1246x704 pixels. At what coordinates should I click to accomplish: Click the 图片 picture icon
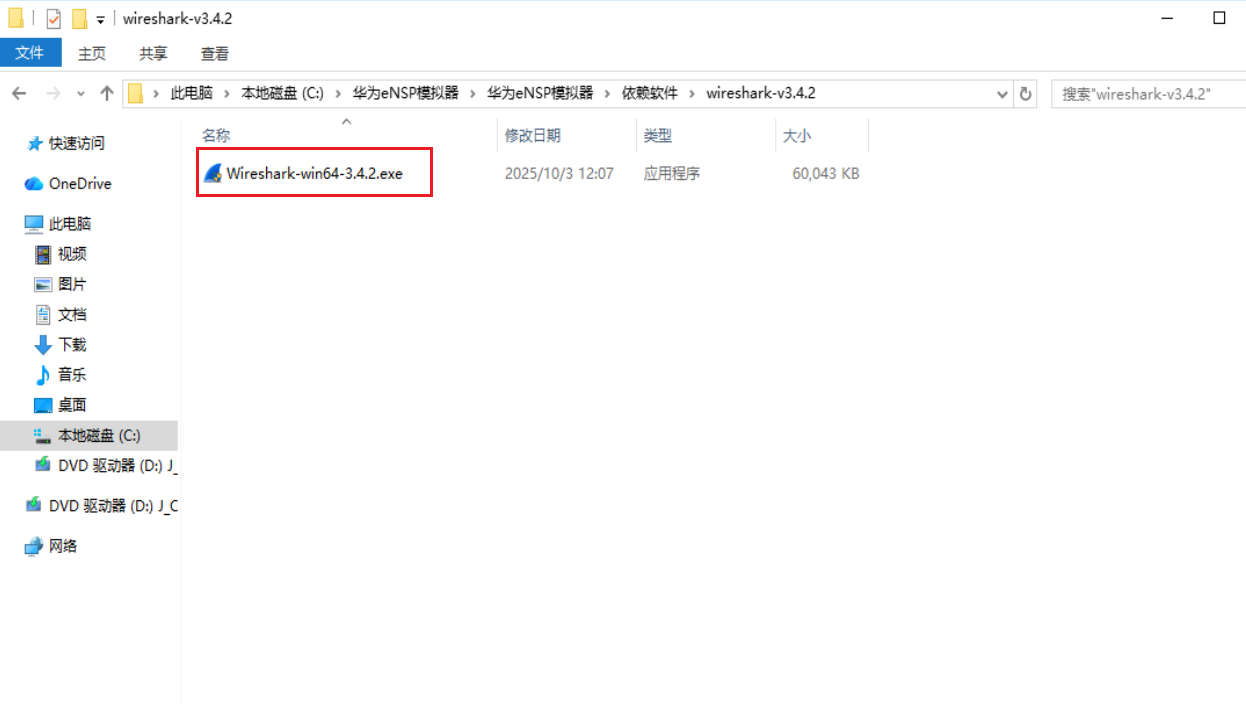click(x=43, y=284)
